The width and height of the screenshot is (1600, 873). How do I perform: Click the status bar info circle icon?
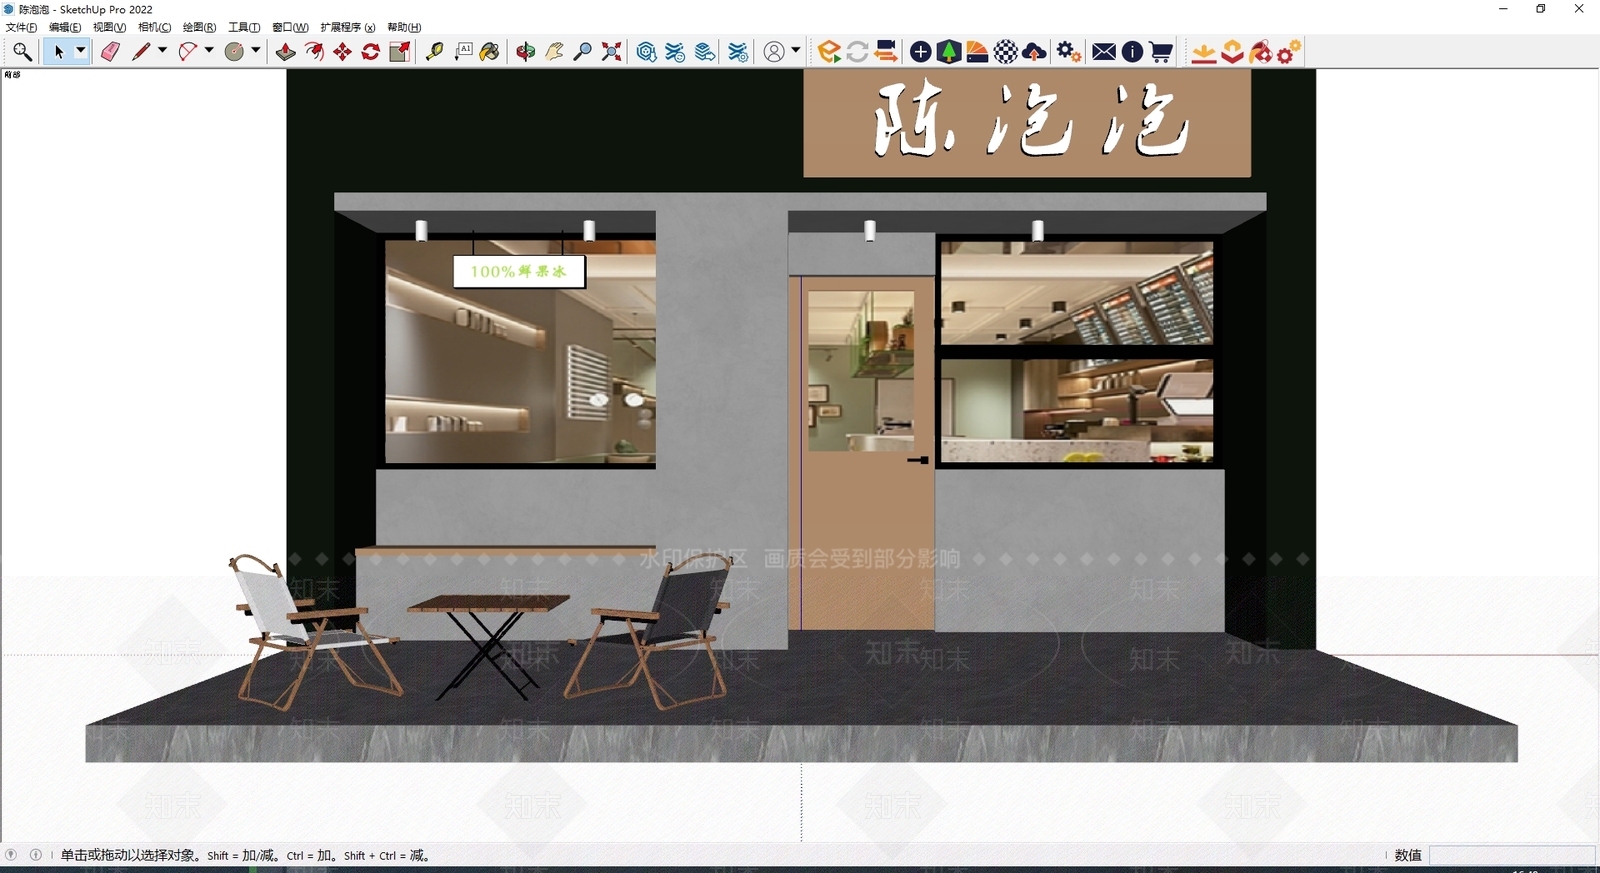click(36, 855)
